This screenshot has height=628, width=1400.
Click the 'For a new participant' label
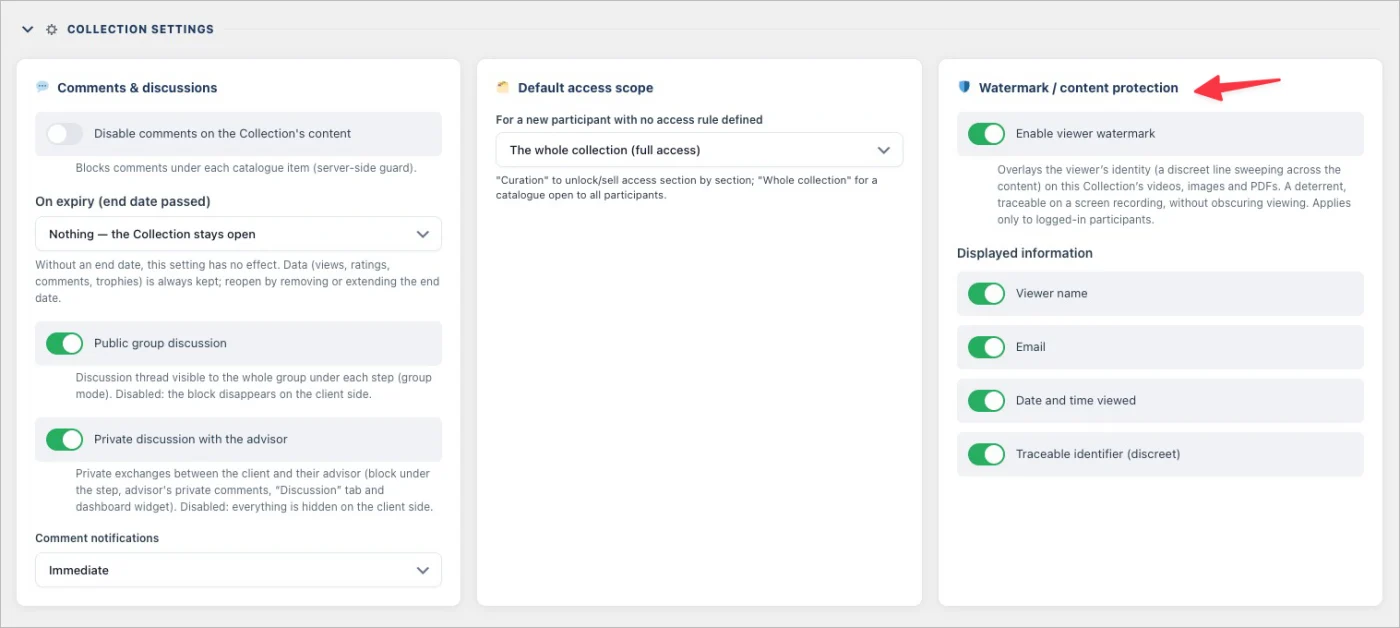click(629, 120)
